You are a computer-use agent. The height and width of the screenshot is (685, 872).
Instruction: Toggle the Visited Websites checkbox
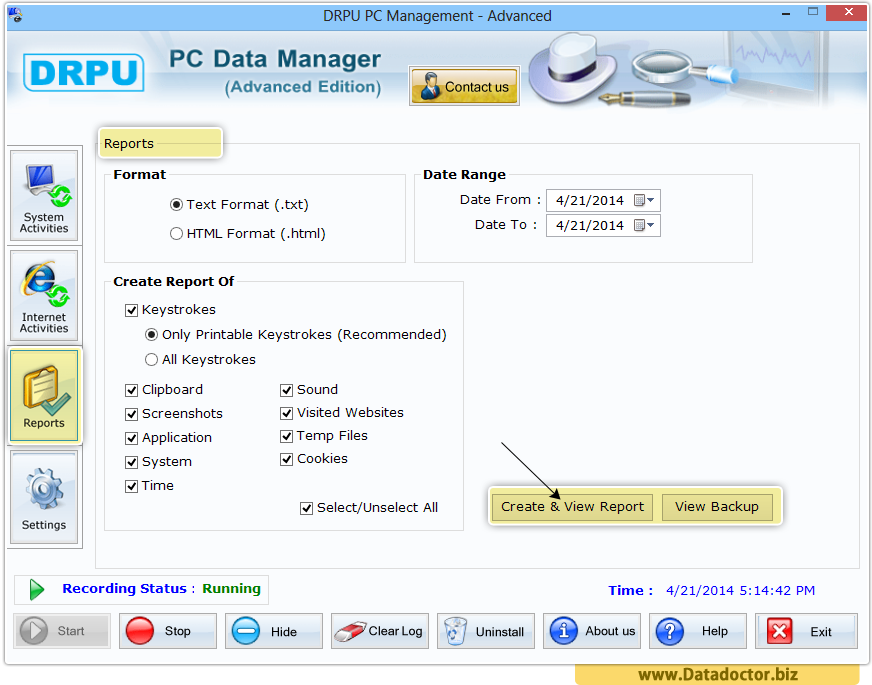point(286,413)
